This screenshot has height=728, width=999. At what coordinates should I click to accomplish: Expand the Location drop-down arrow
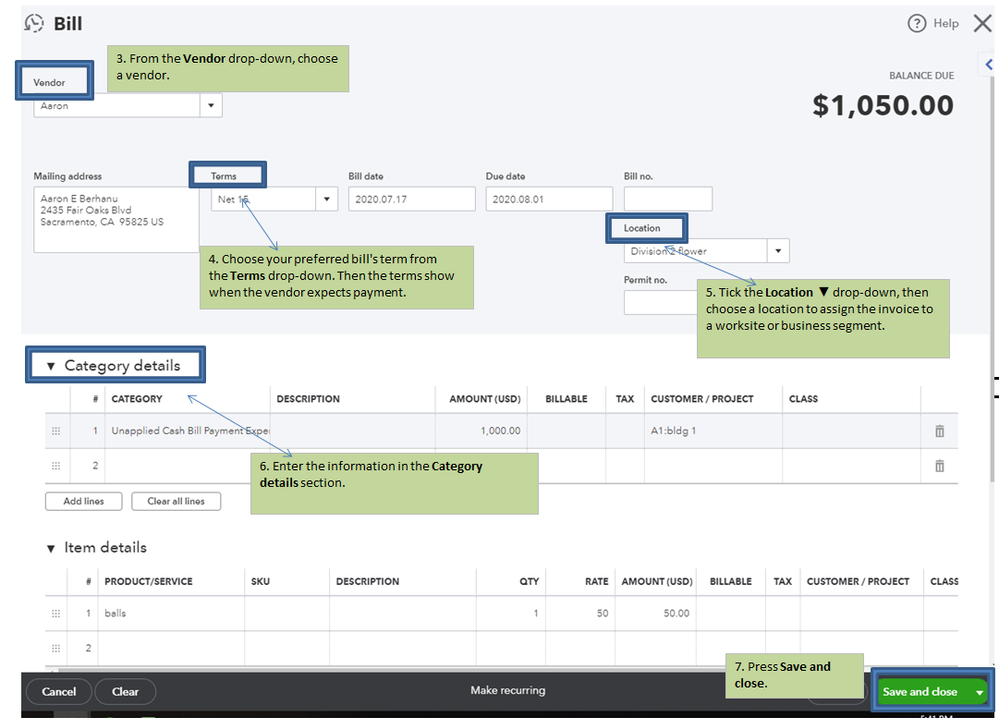[779, 251]
